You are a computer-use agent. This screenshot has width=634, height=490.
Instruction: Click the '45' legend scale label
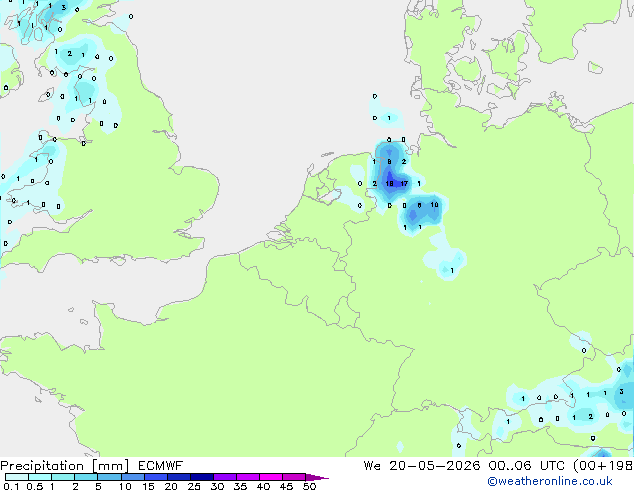(x=286, y=486)
